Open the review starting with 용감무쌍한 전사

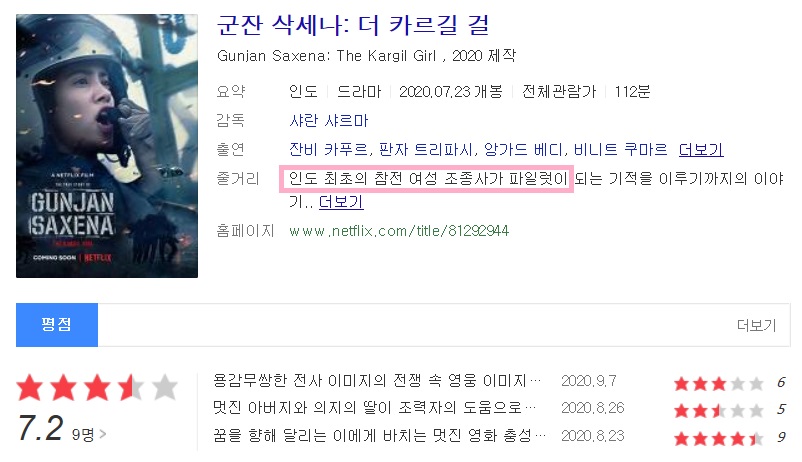pos(377,381)
